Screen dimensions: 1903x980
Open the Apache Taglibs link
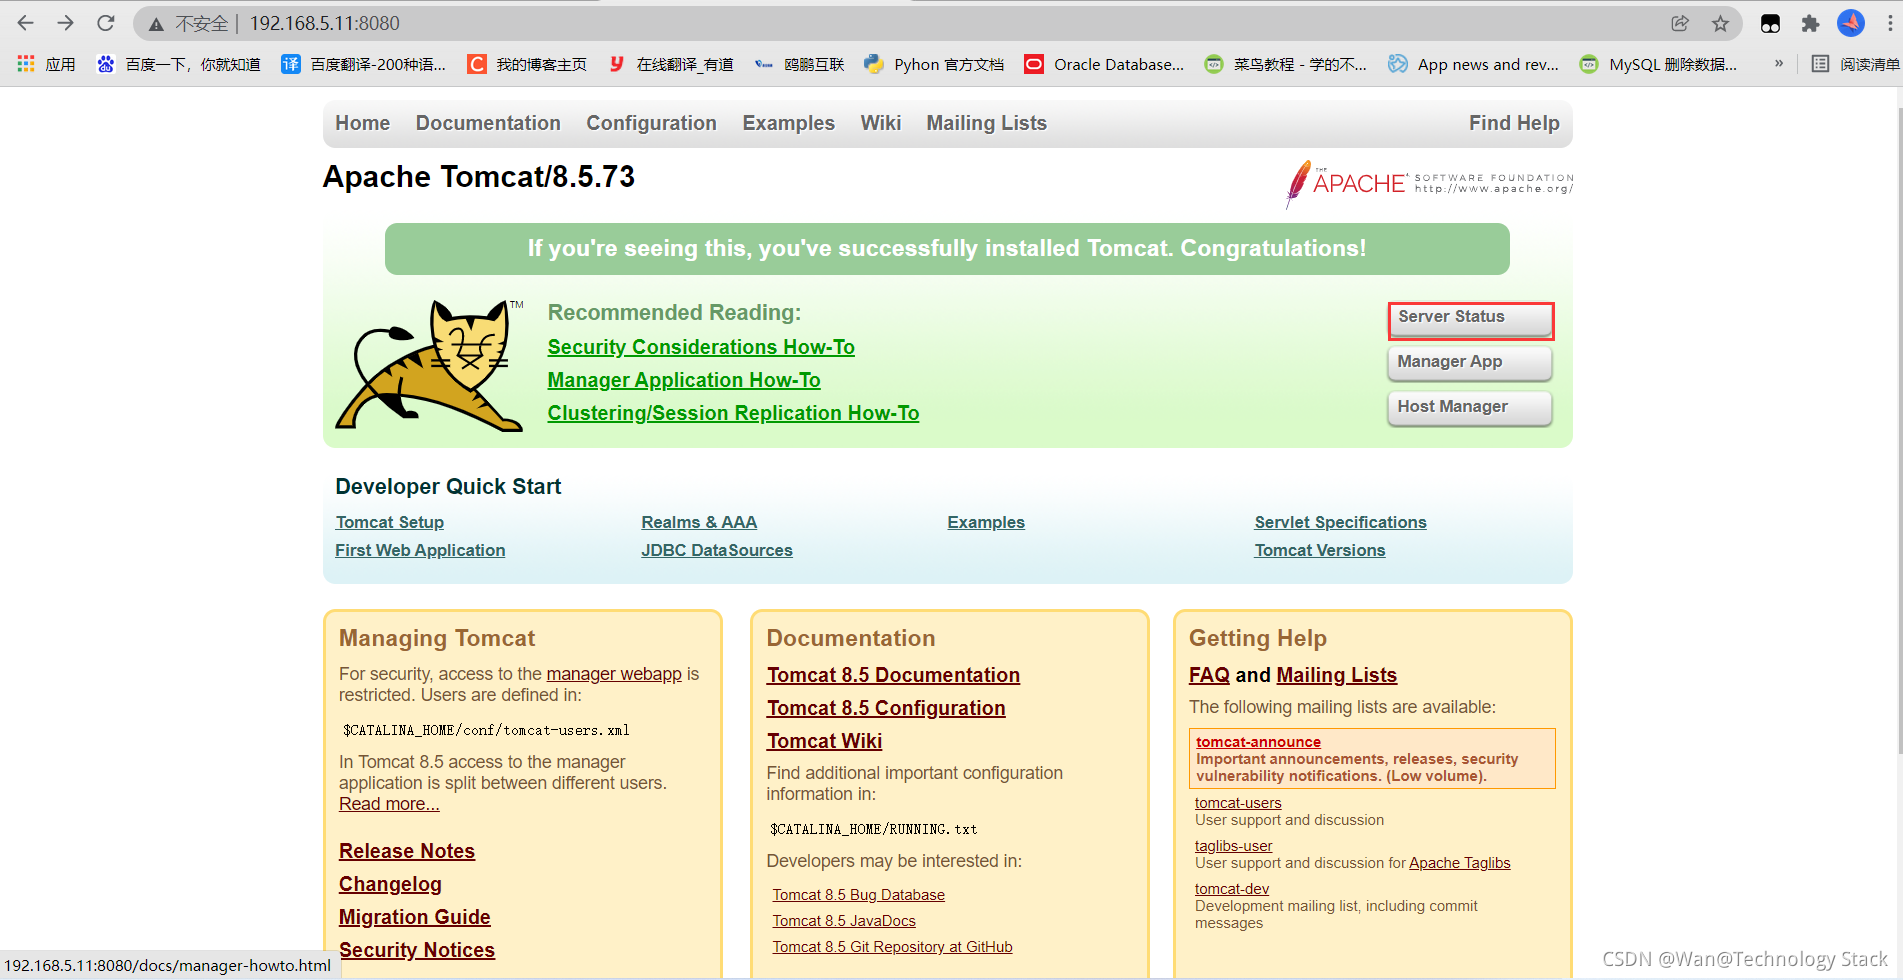(x=1459, y=863)
